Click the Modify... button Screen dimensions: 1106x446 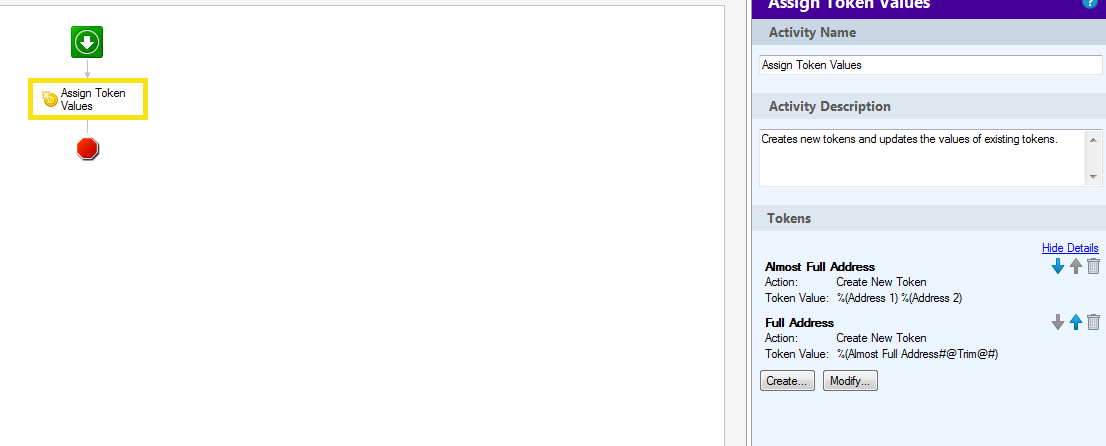click(x=850, y=381)
